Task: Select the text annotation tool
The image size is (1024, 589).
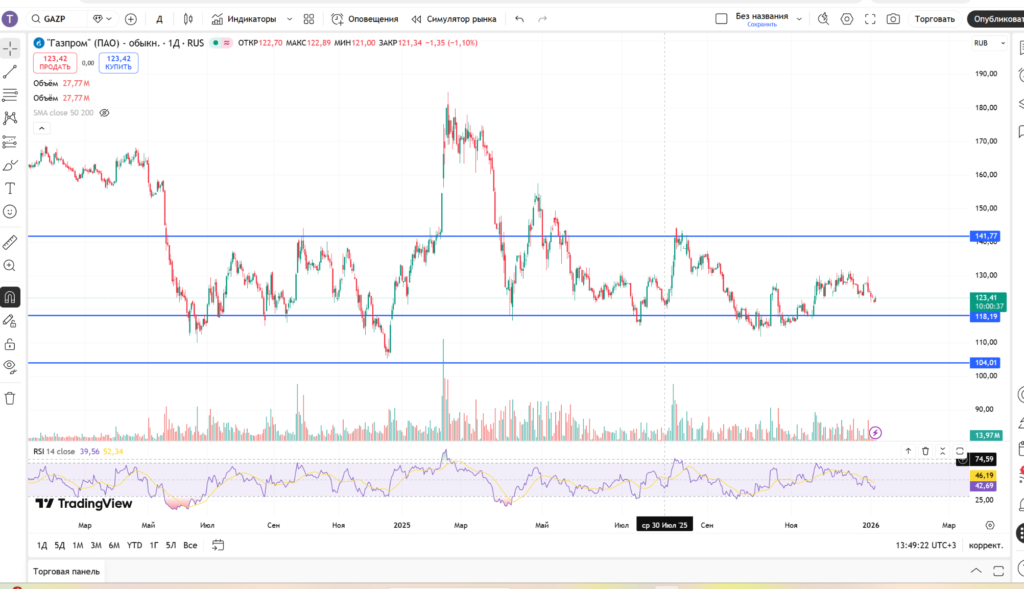Action: pyautogui.click(x=10, y=189)
